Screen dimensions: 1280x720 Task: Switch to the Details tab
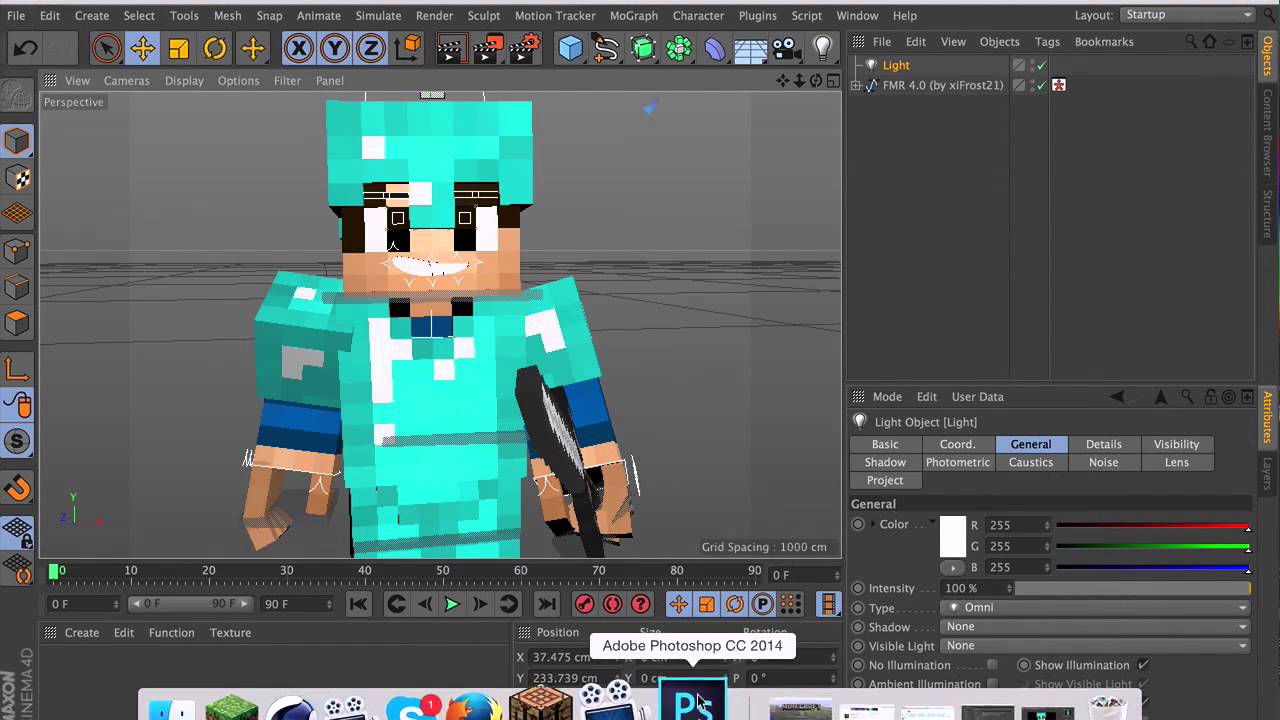point(1103,445)
